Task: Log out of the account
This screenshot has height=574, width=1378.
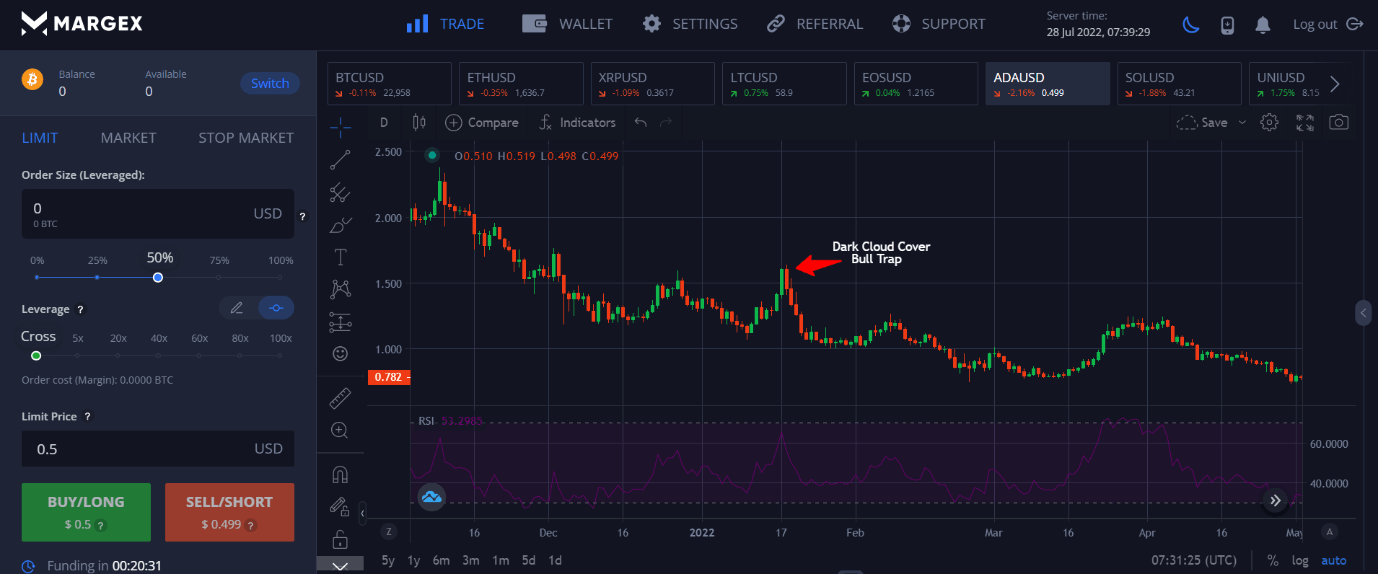Action: [1326, 24]
